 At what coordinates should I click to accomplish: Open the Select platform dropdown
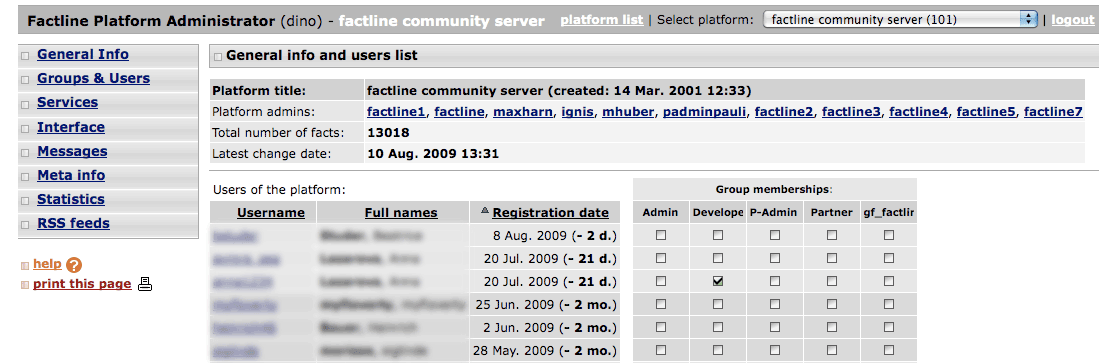pyautogui.click(x=900, y=20)
